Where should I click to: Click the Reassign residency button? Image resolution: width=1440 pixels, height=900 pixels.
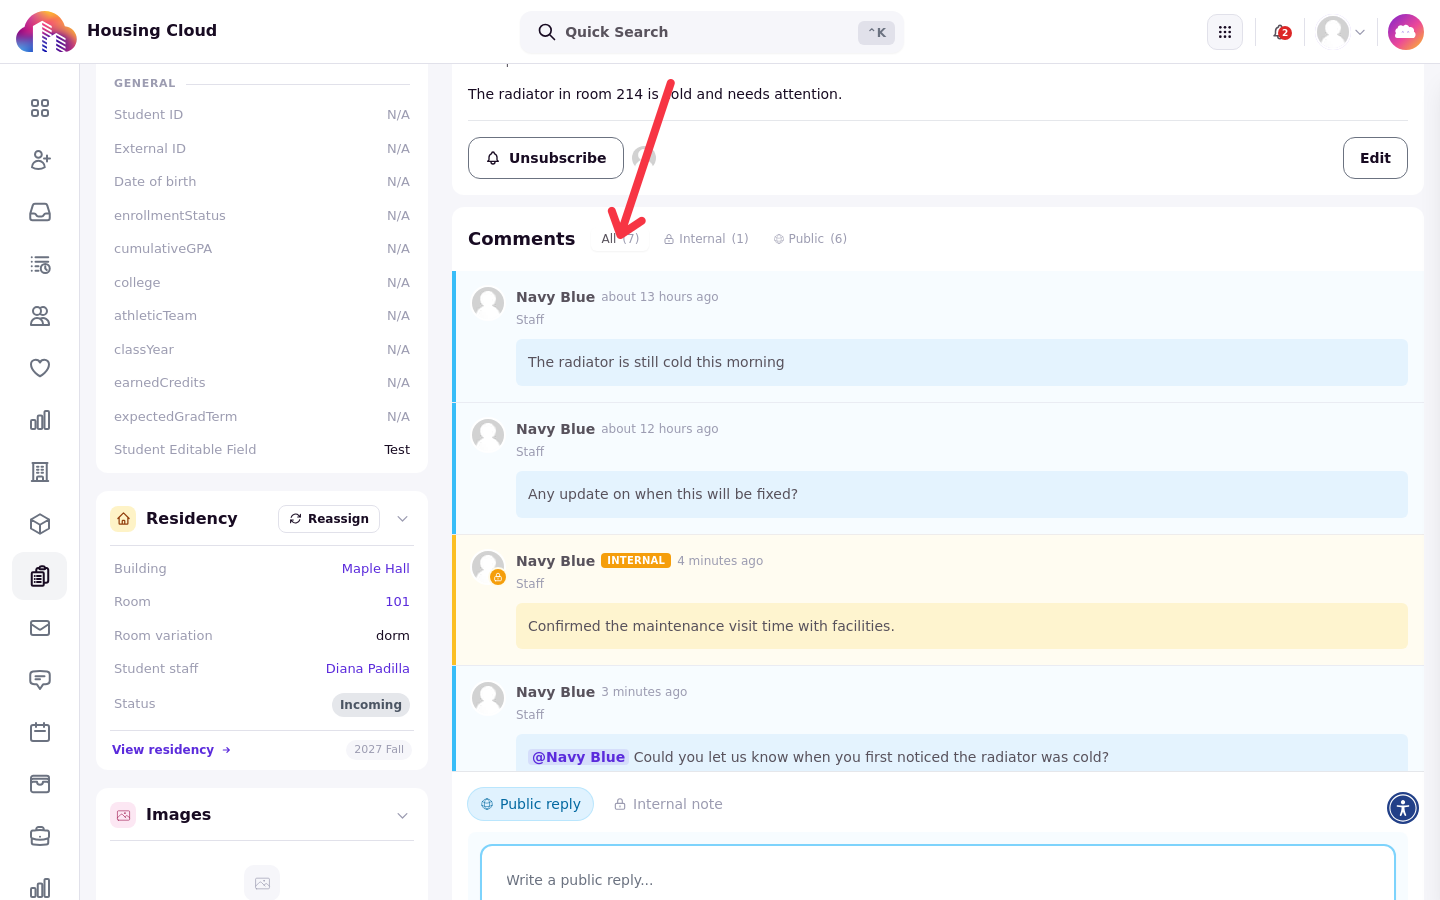329,519
